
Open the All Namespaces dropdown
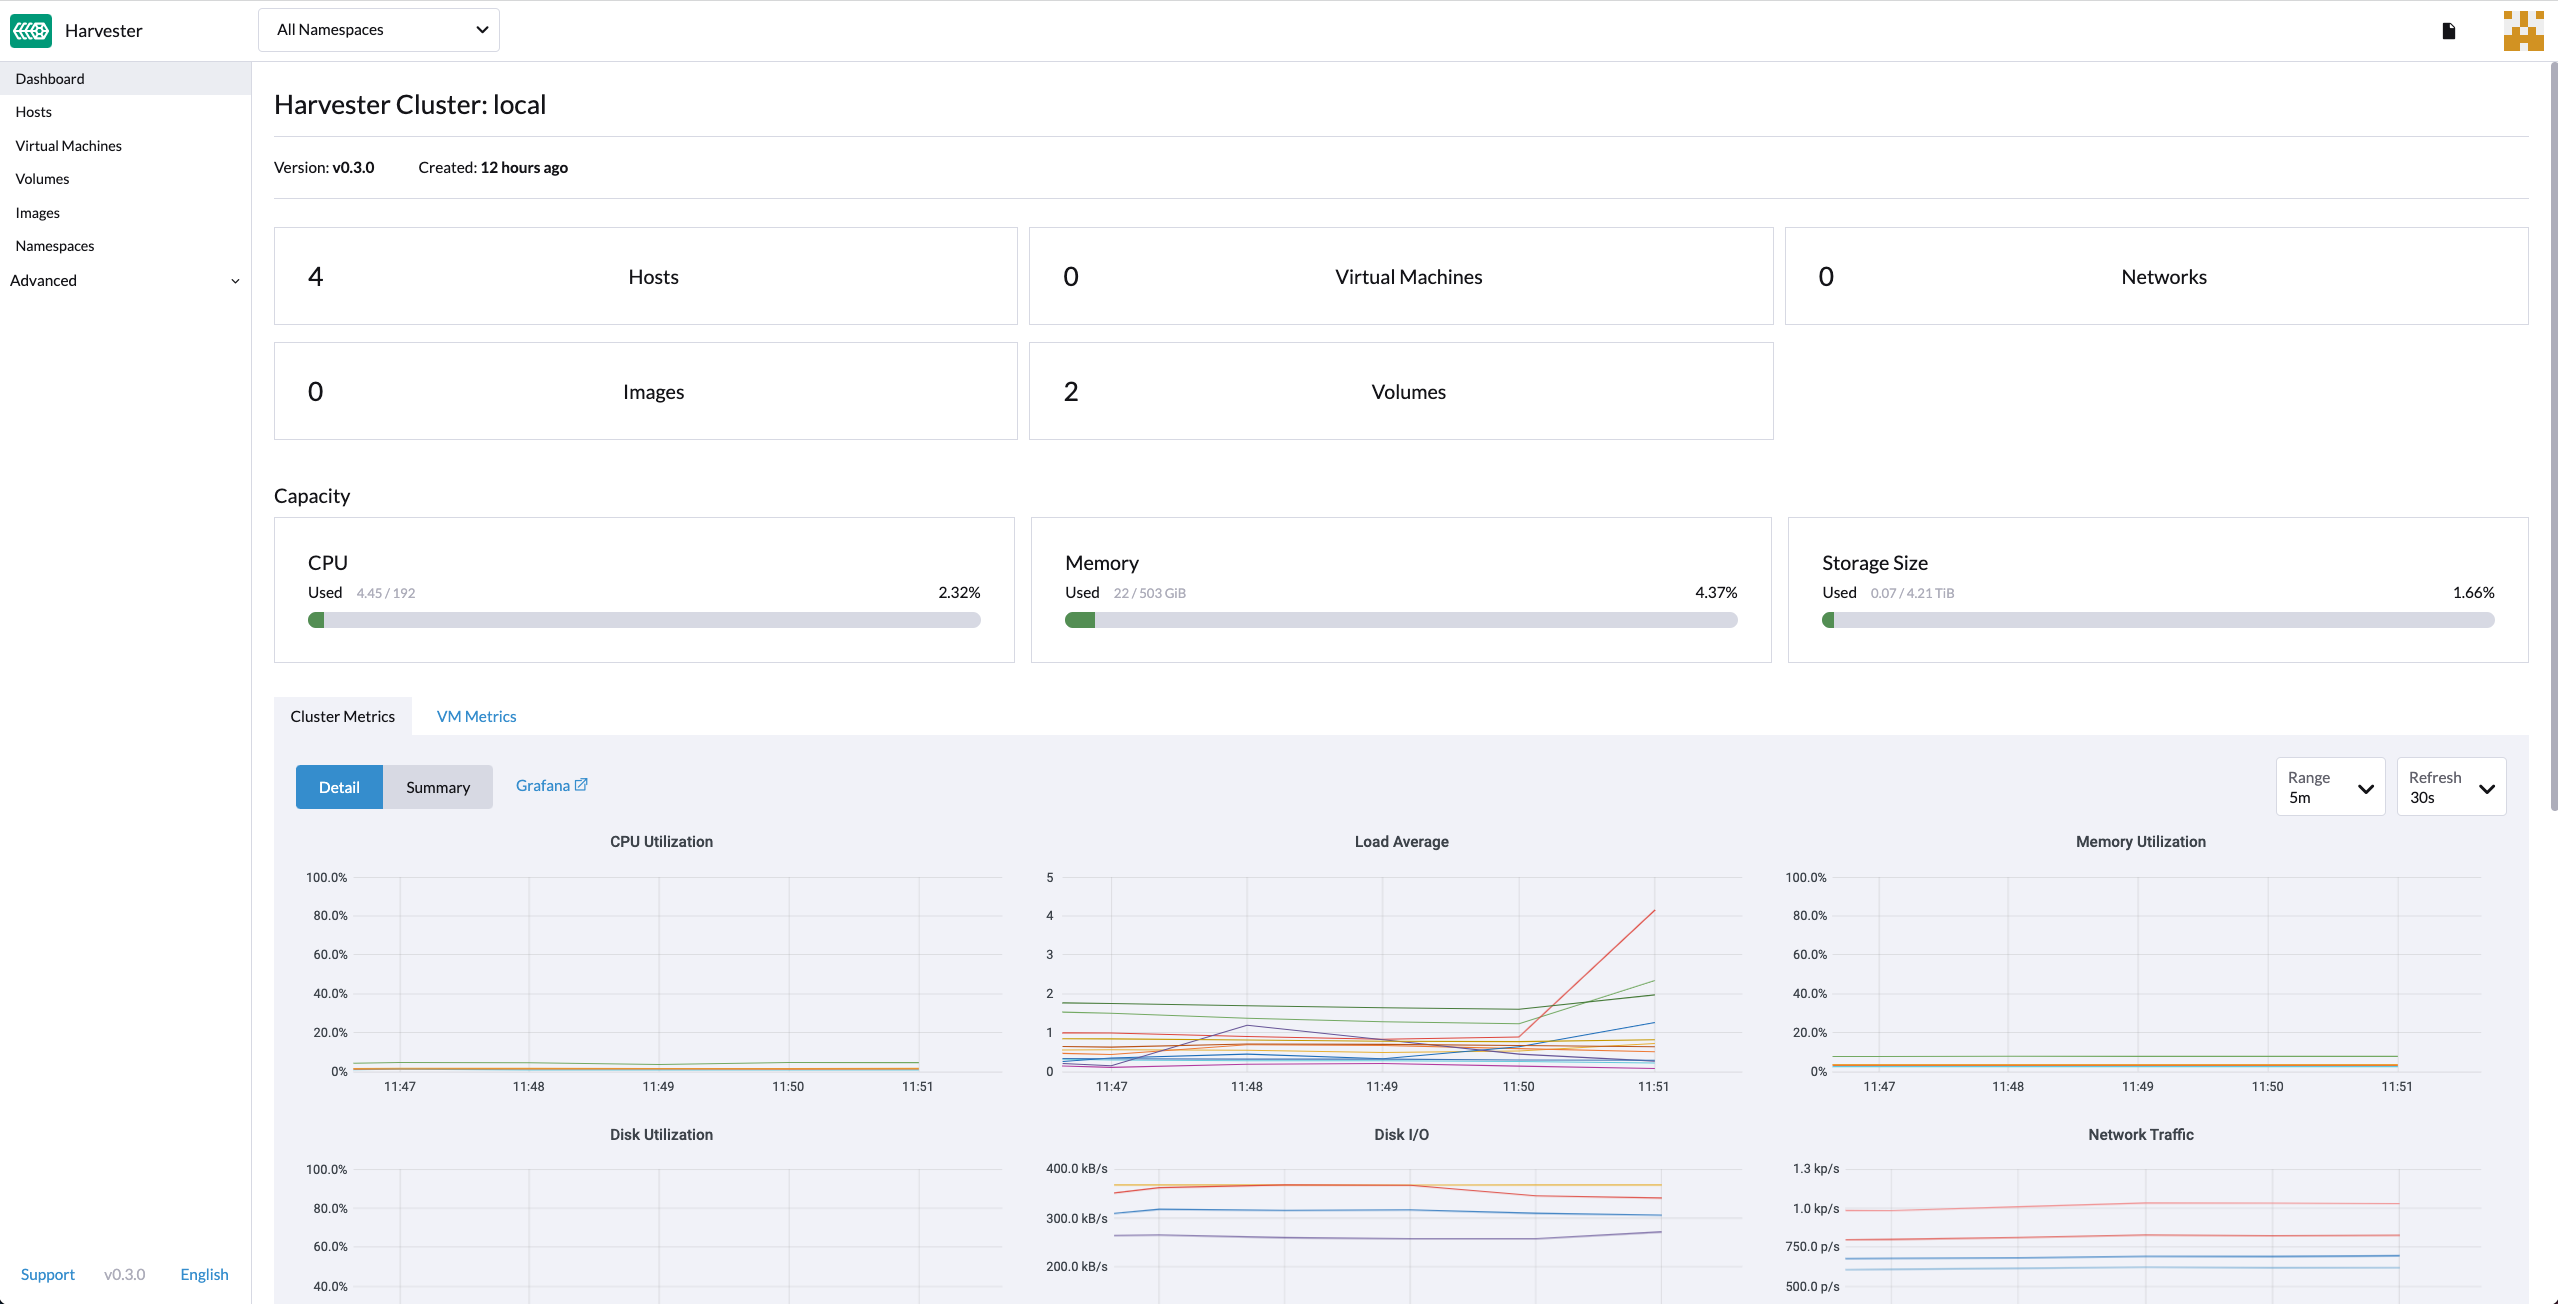tap(379, 30)
